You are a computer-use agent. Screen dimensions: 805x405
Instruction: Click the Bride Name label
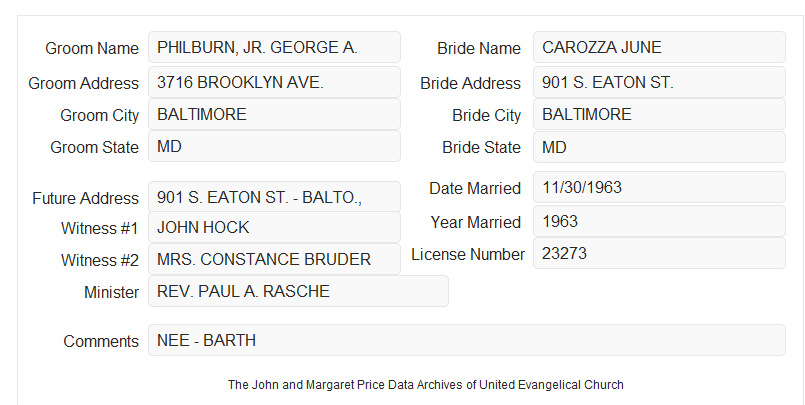tap(478, 48)
